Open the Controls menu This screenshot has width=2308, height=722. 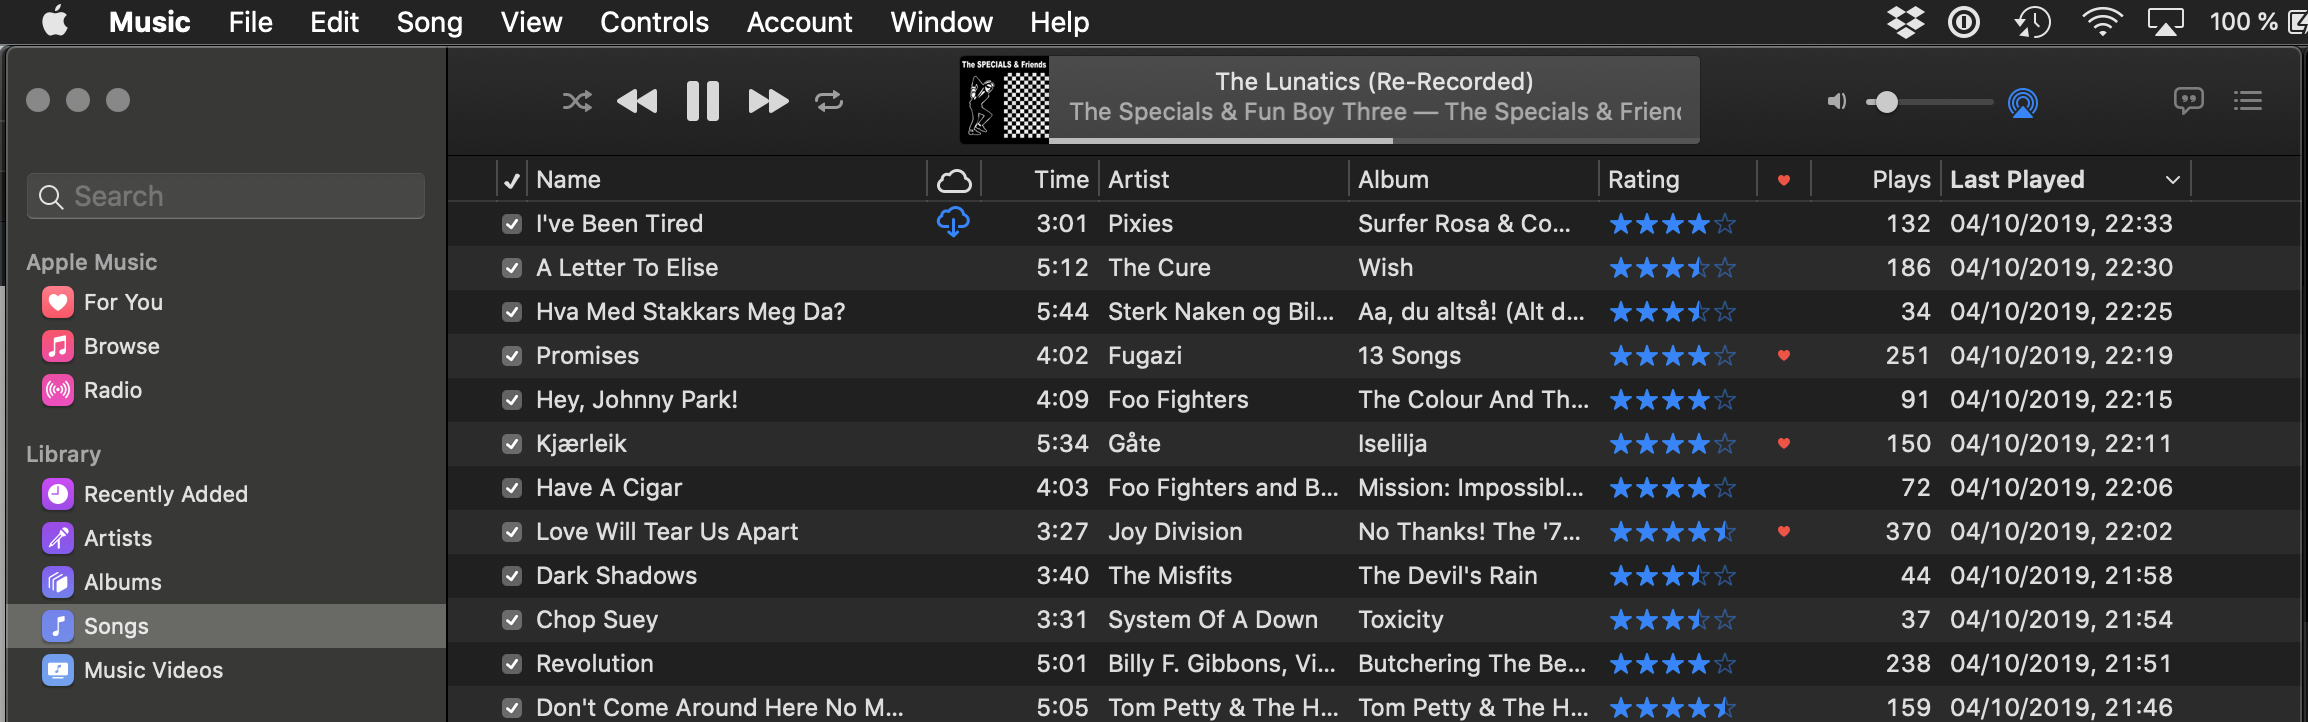tap(654, 22)
